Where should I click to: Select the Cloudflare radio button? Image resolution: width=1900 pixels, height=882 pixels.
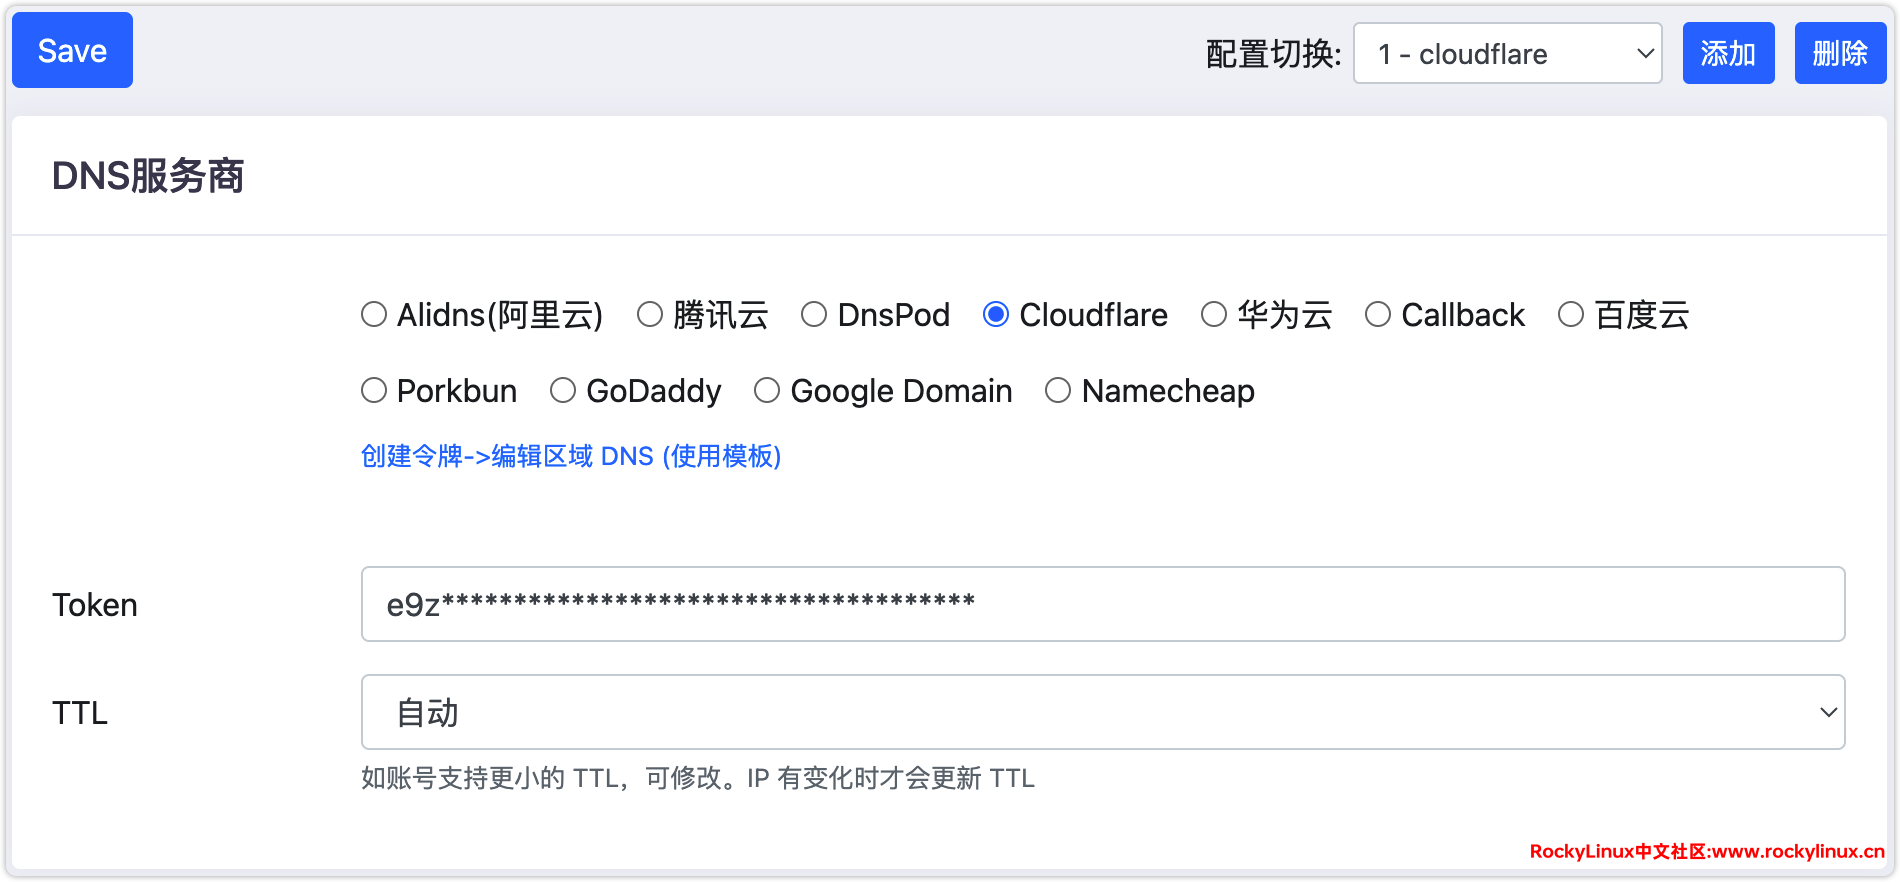coord(996,315)
